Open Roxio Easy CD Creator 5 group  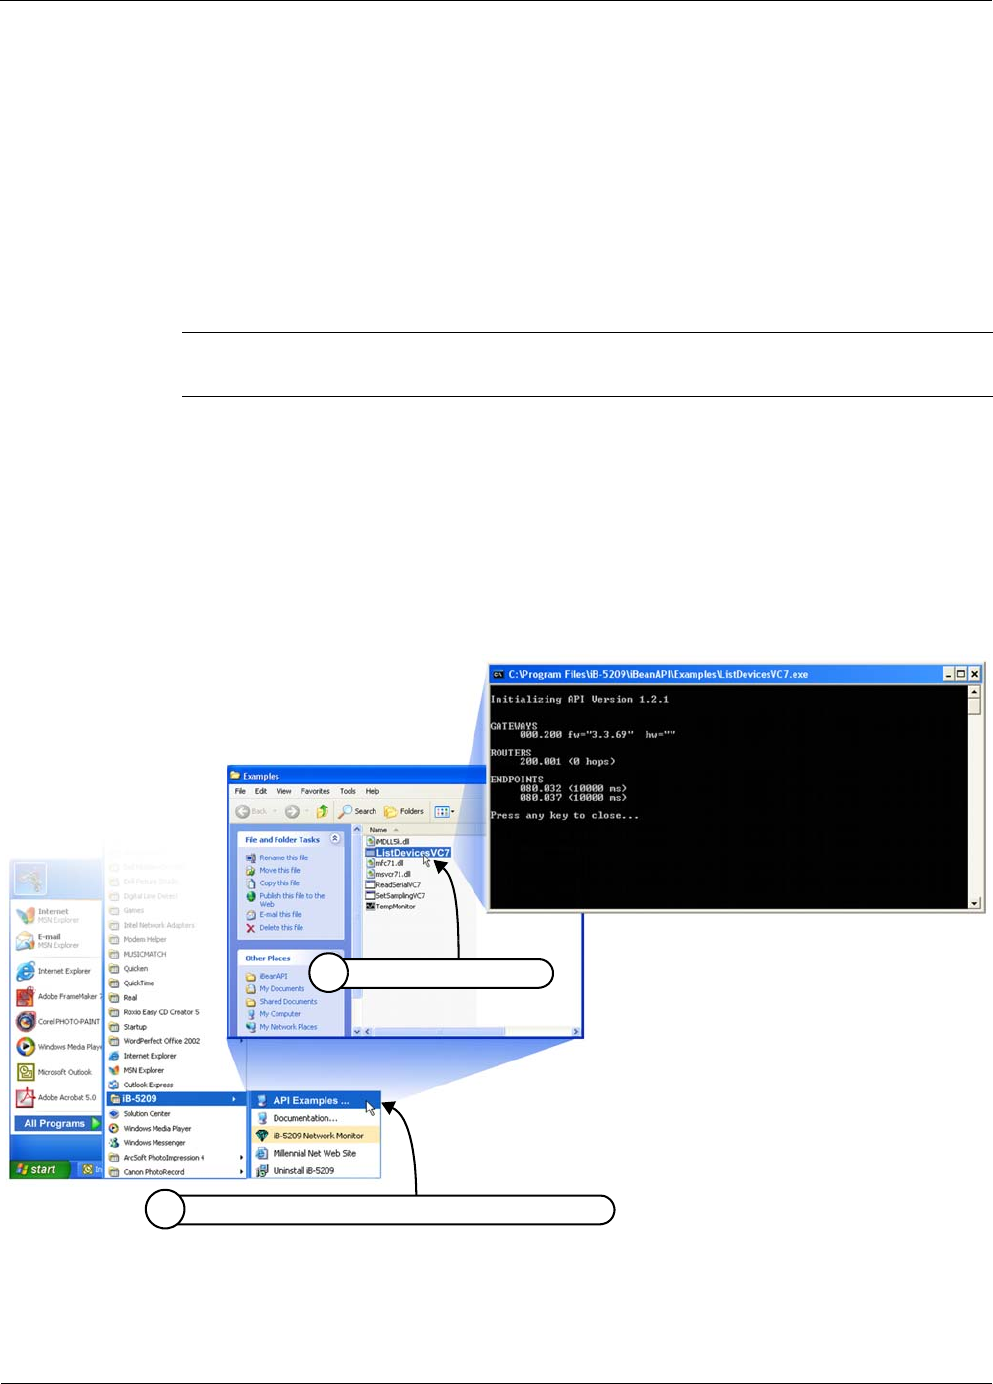coord(155,1012)
